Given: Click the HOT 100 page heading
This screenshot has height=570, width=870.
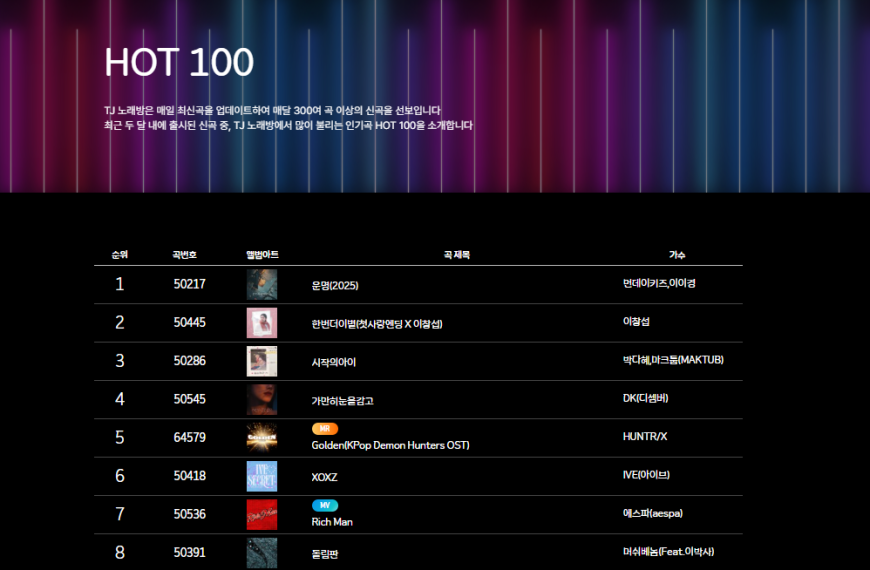Looking at the screenshot, I should point(179,62).
